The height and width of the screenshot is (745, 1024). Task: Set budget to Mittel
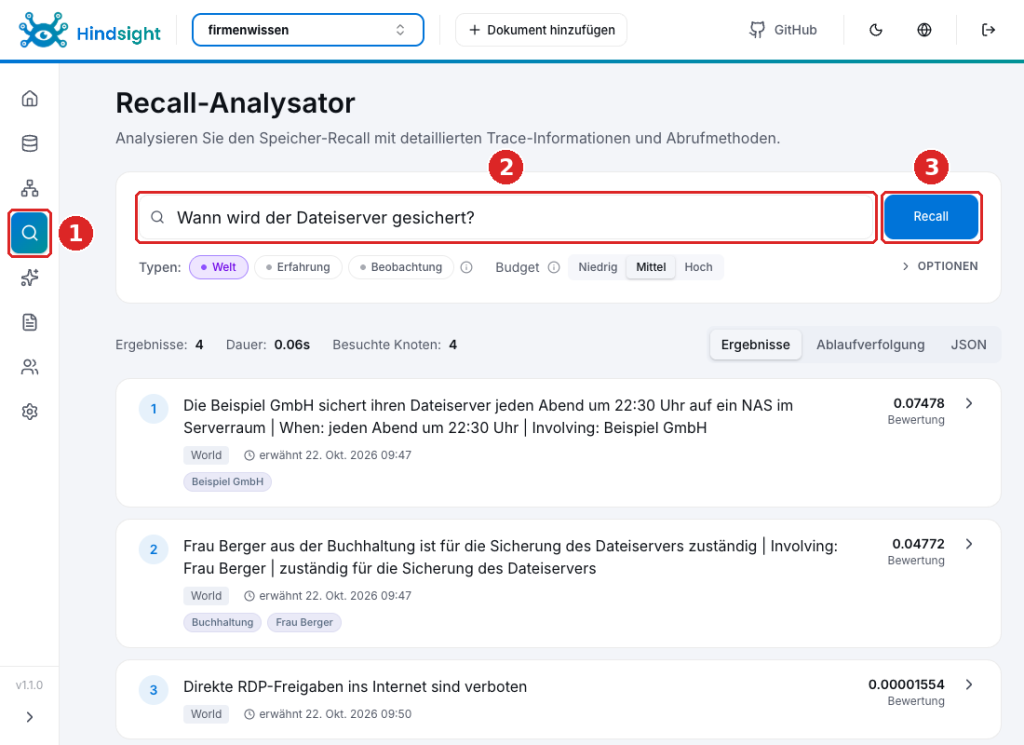[x=651, y=267]
